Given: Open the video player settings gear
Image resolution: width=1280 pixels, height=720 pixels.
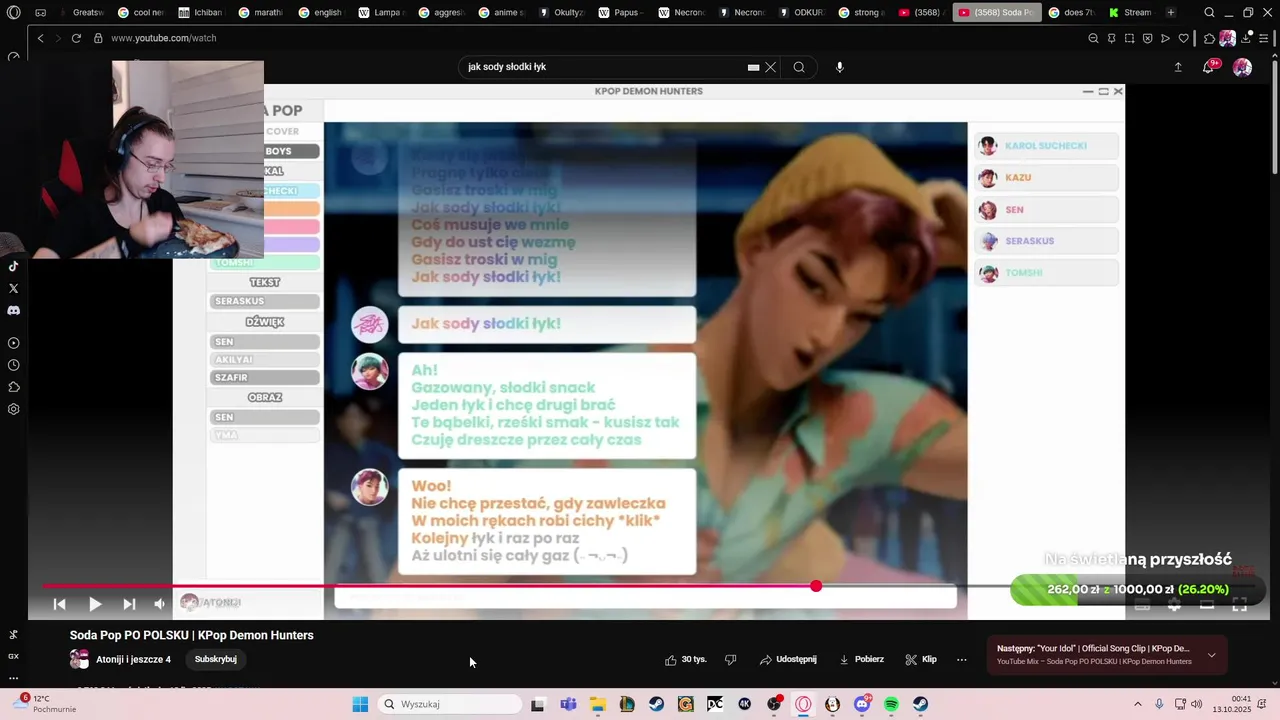Looking at the screenshot, I should point(1175,604).
